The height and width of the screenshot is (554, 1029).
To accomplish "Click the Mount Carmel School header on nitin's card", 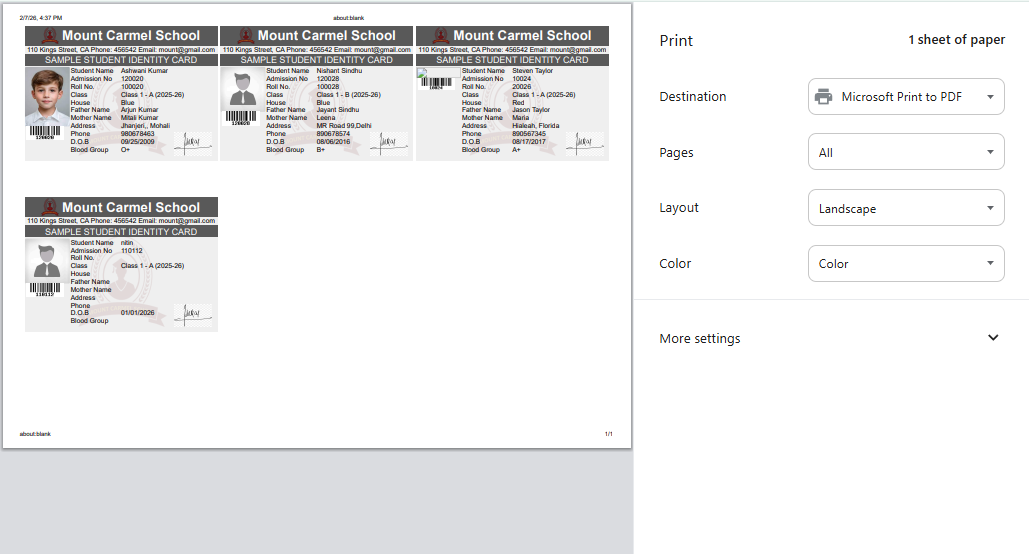I will pos(131,208).
